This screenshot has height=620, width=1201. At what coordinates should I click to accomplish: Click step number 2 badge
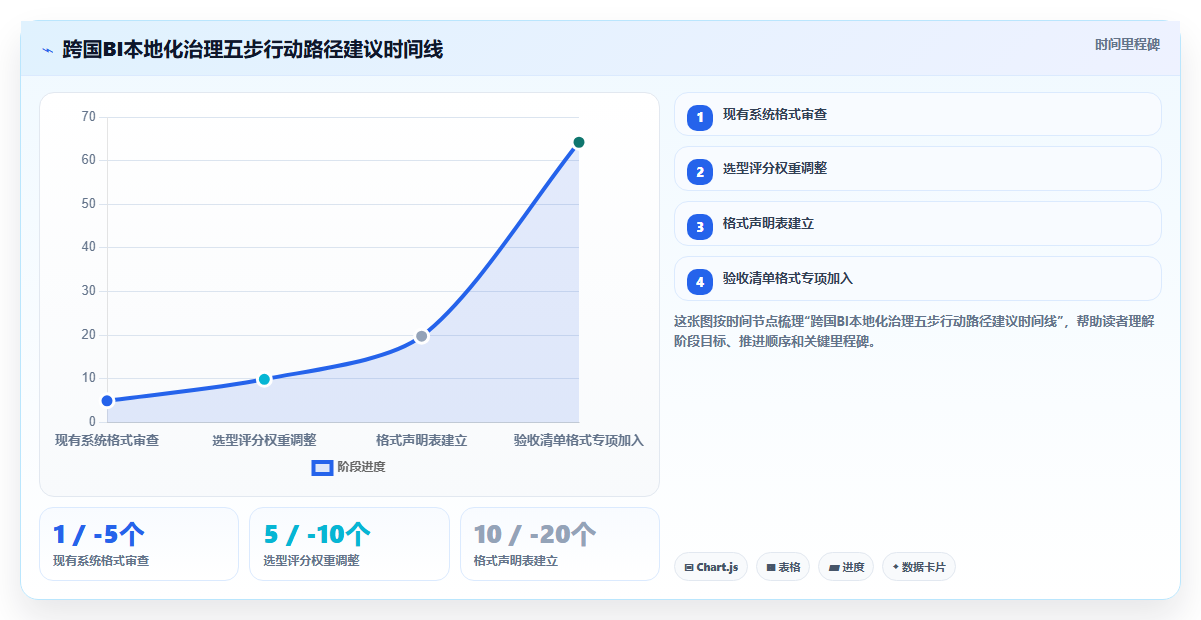click(700, 171)
